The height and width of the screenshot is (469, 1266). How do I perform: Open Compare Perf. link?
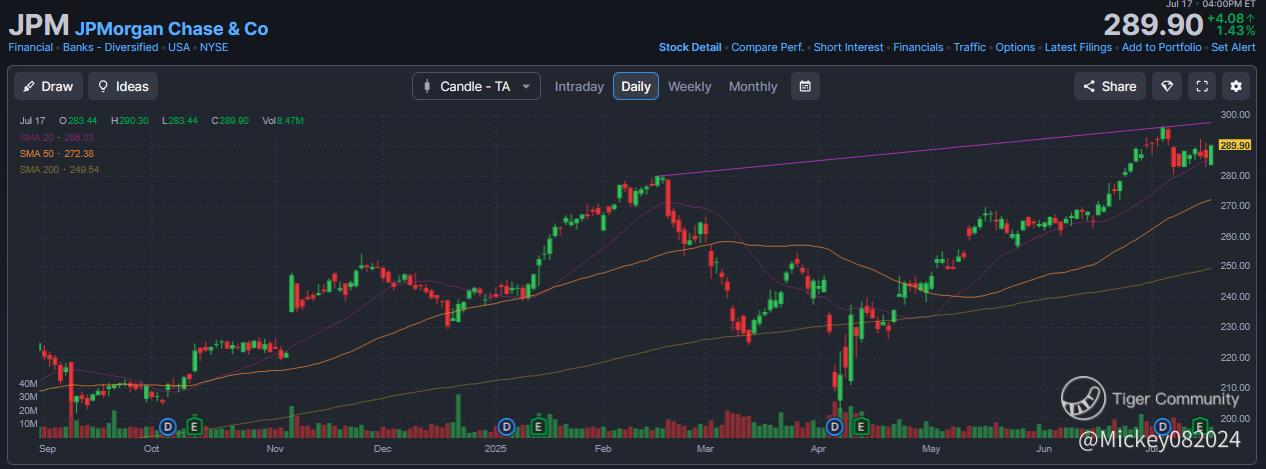(x=767, y=47)
